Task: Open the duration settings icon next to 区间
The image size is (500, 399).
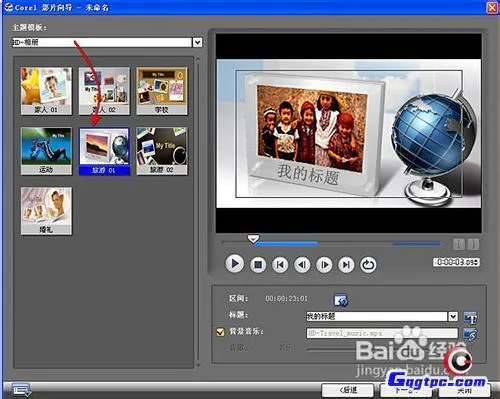Action: [x=341, y=299]
